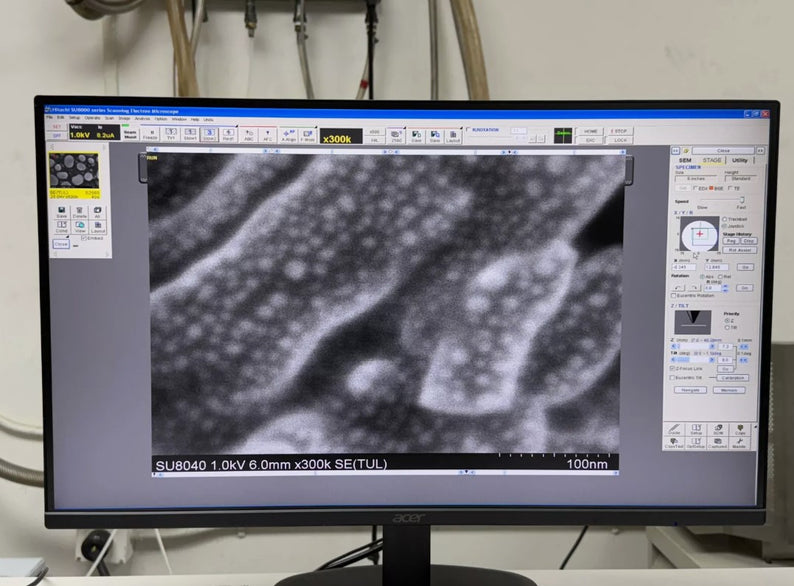Image resolution: width=794 pixels, height=586 pixels.
Task: Run AFC auto focus
Action: point(267,135)
